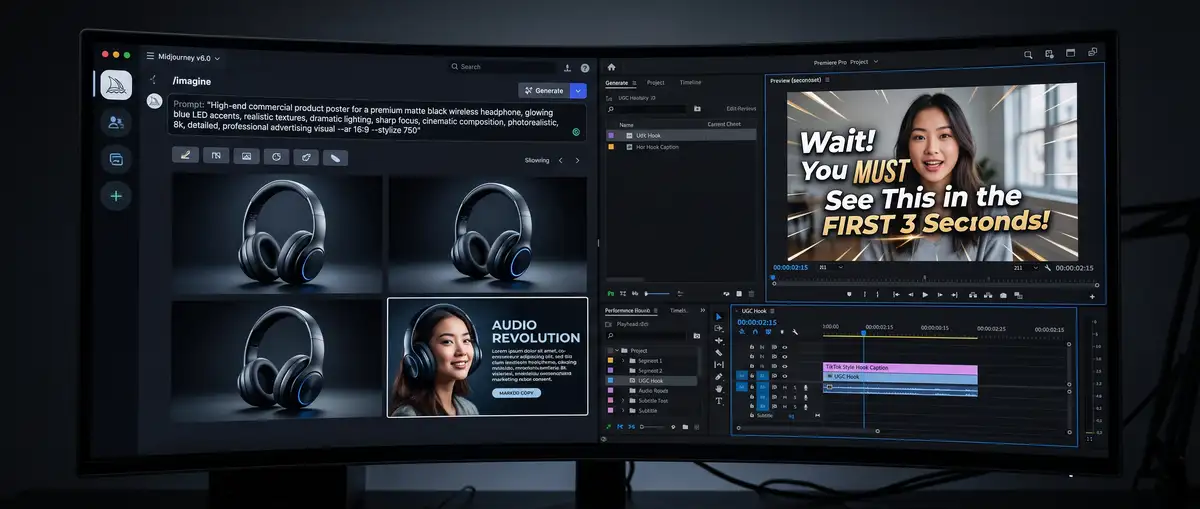Expand the Segment 1 folder
The height and width of the screenshot is (509, 1200).
pos(622,361)
